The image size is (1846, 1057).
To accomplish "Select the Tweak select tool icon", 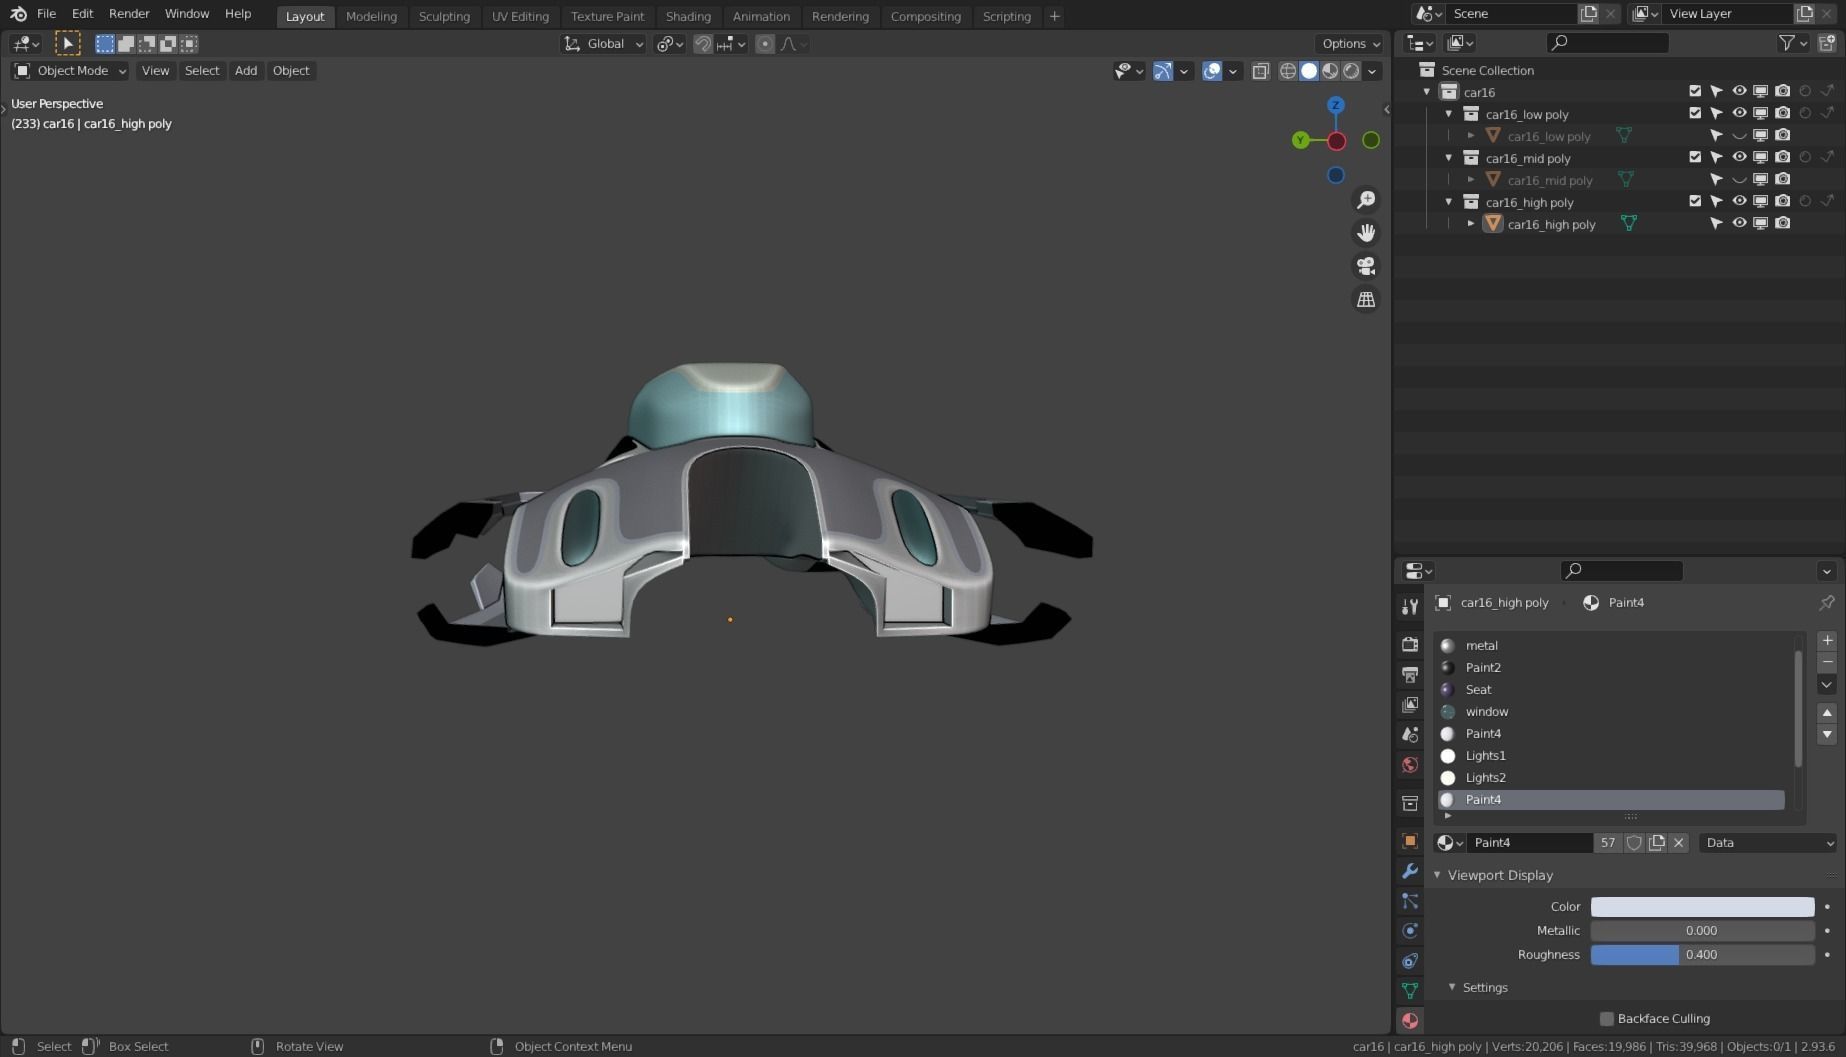I will (x=67, y=43).
